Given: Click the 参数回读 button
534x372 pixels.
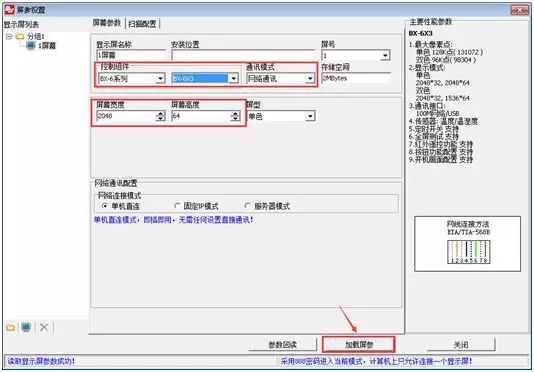Looking at the screenshot, I should pyautogui.click(x=283, y=344).
